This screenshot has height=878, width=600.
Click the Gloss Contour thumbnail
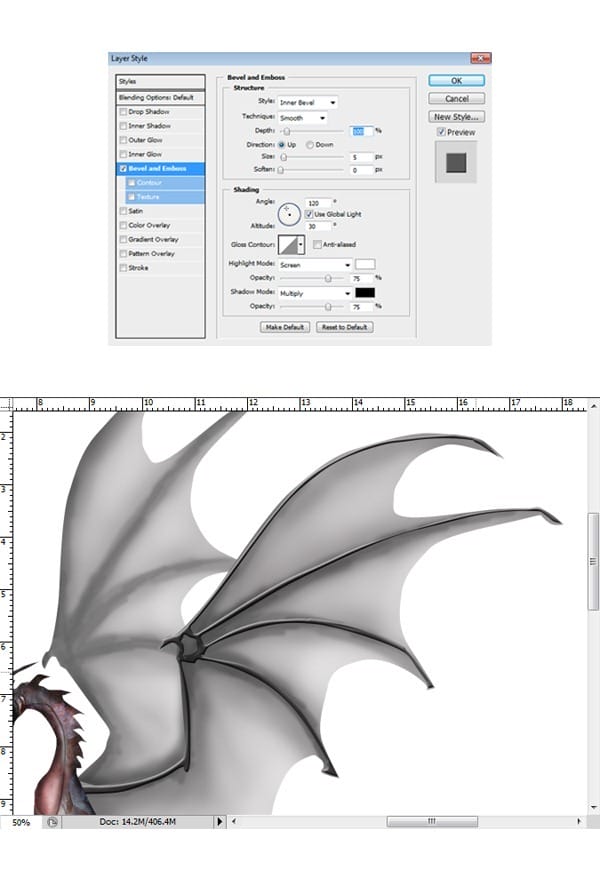288,245
